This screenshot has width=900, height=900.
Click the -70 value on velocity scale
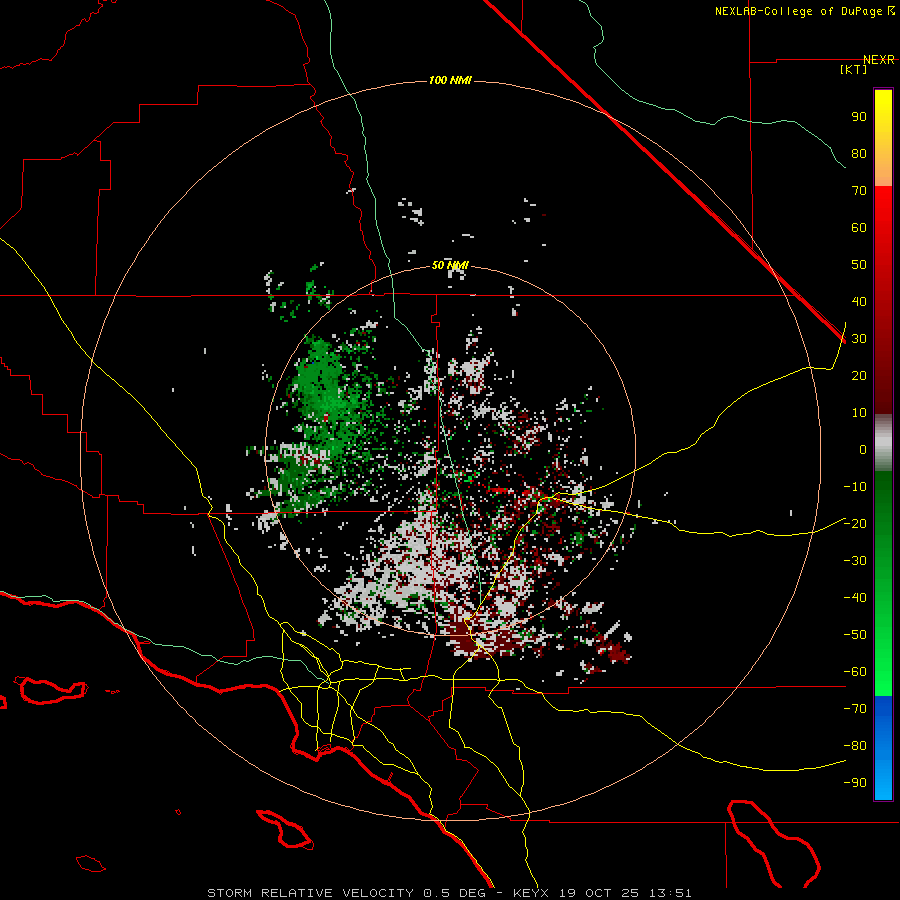pyautogui.click(x=855, y=709)
